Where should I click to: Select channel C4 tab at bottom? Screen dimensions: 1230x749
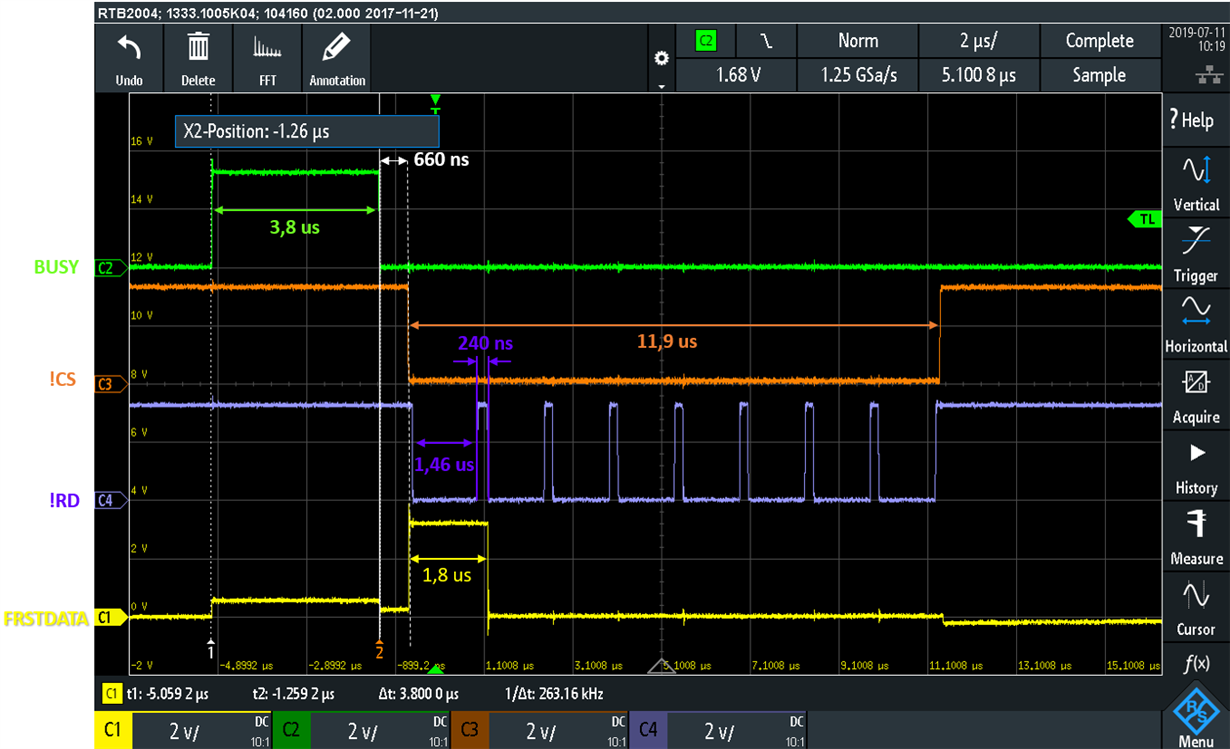click(647, 731)
